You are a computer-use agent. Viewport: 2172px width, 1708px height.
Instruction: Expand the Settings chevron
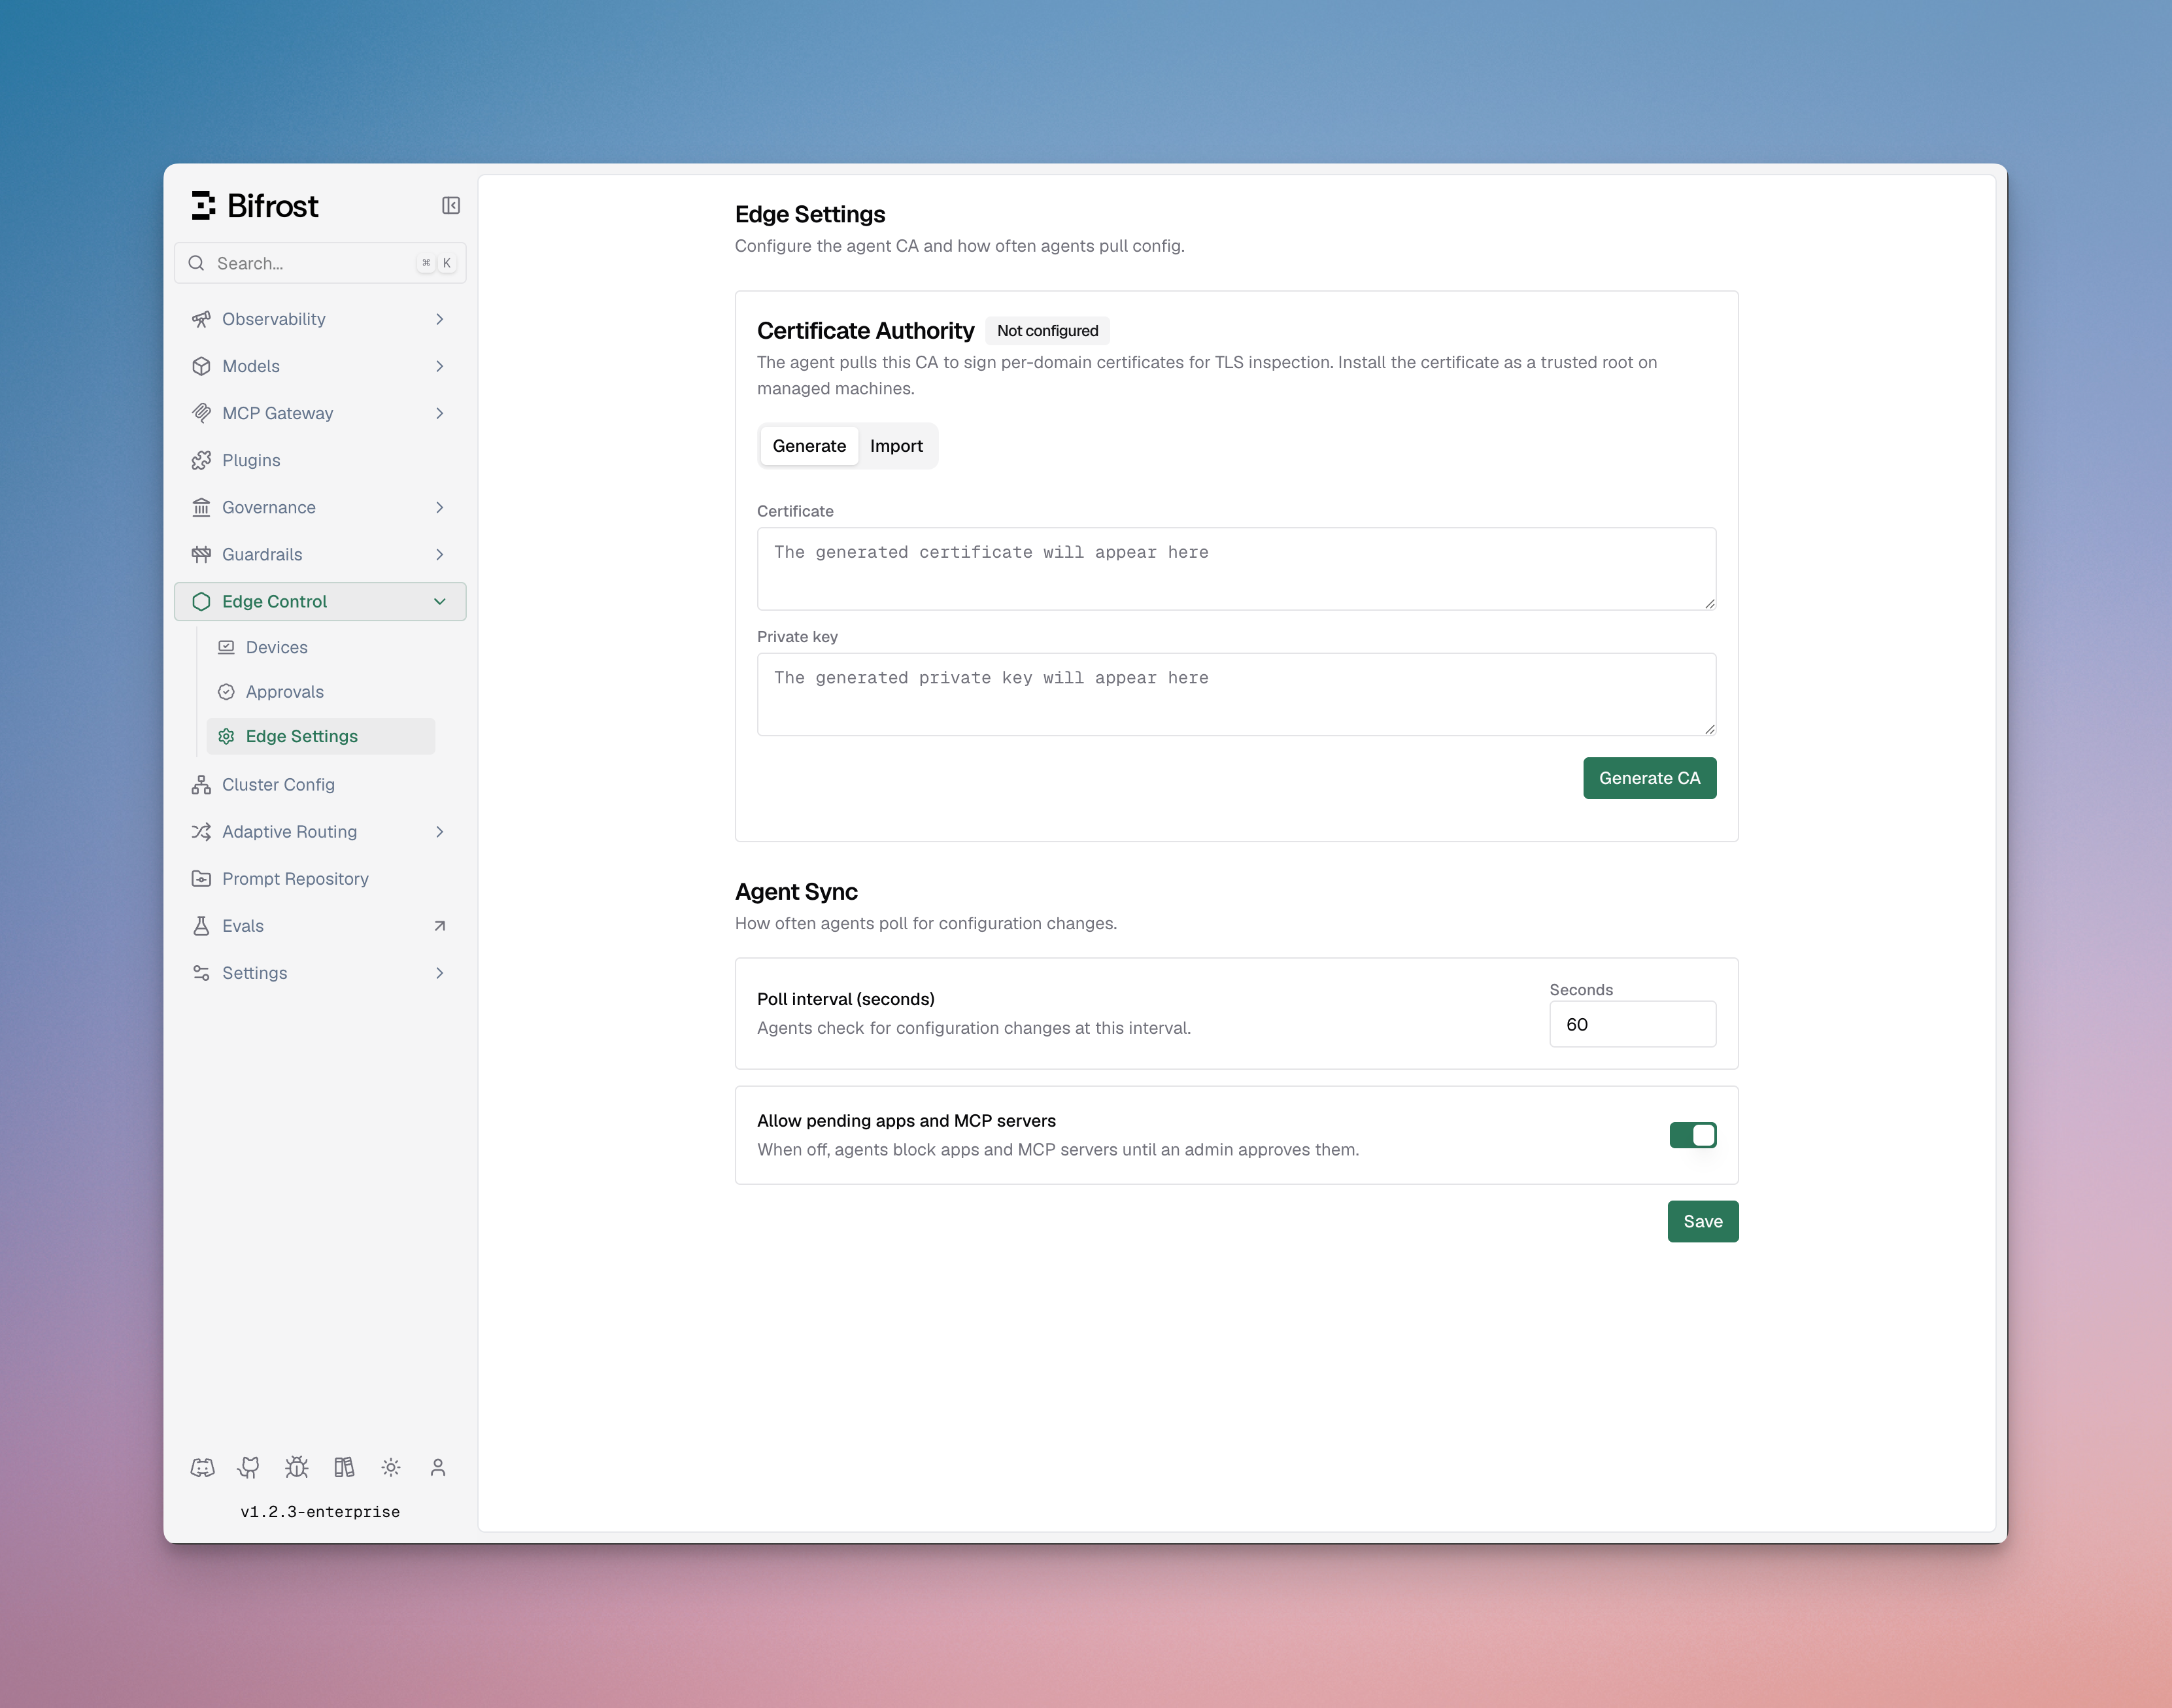(x=440, y=973)
